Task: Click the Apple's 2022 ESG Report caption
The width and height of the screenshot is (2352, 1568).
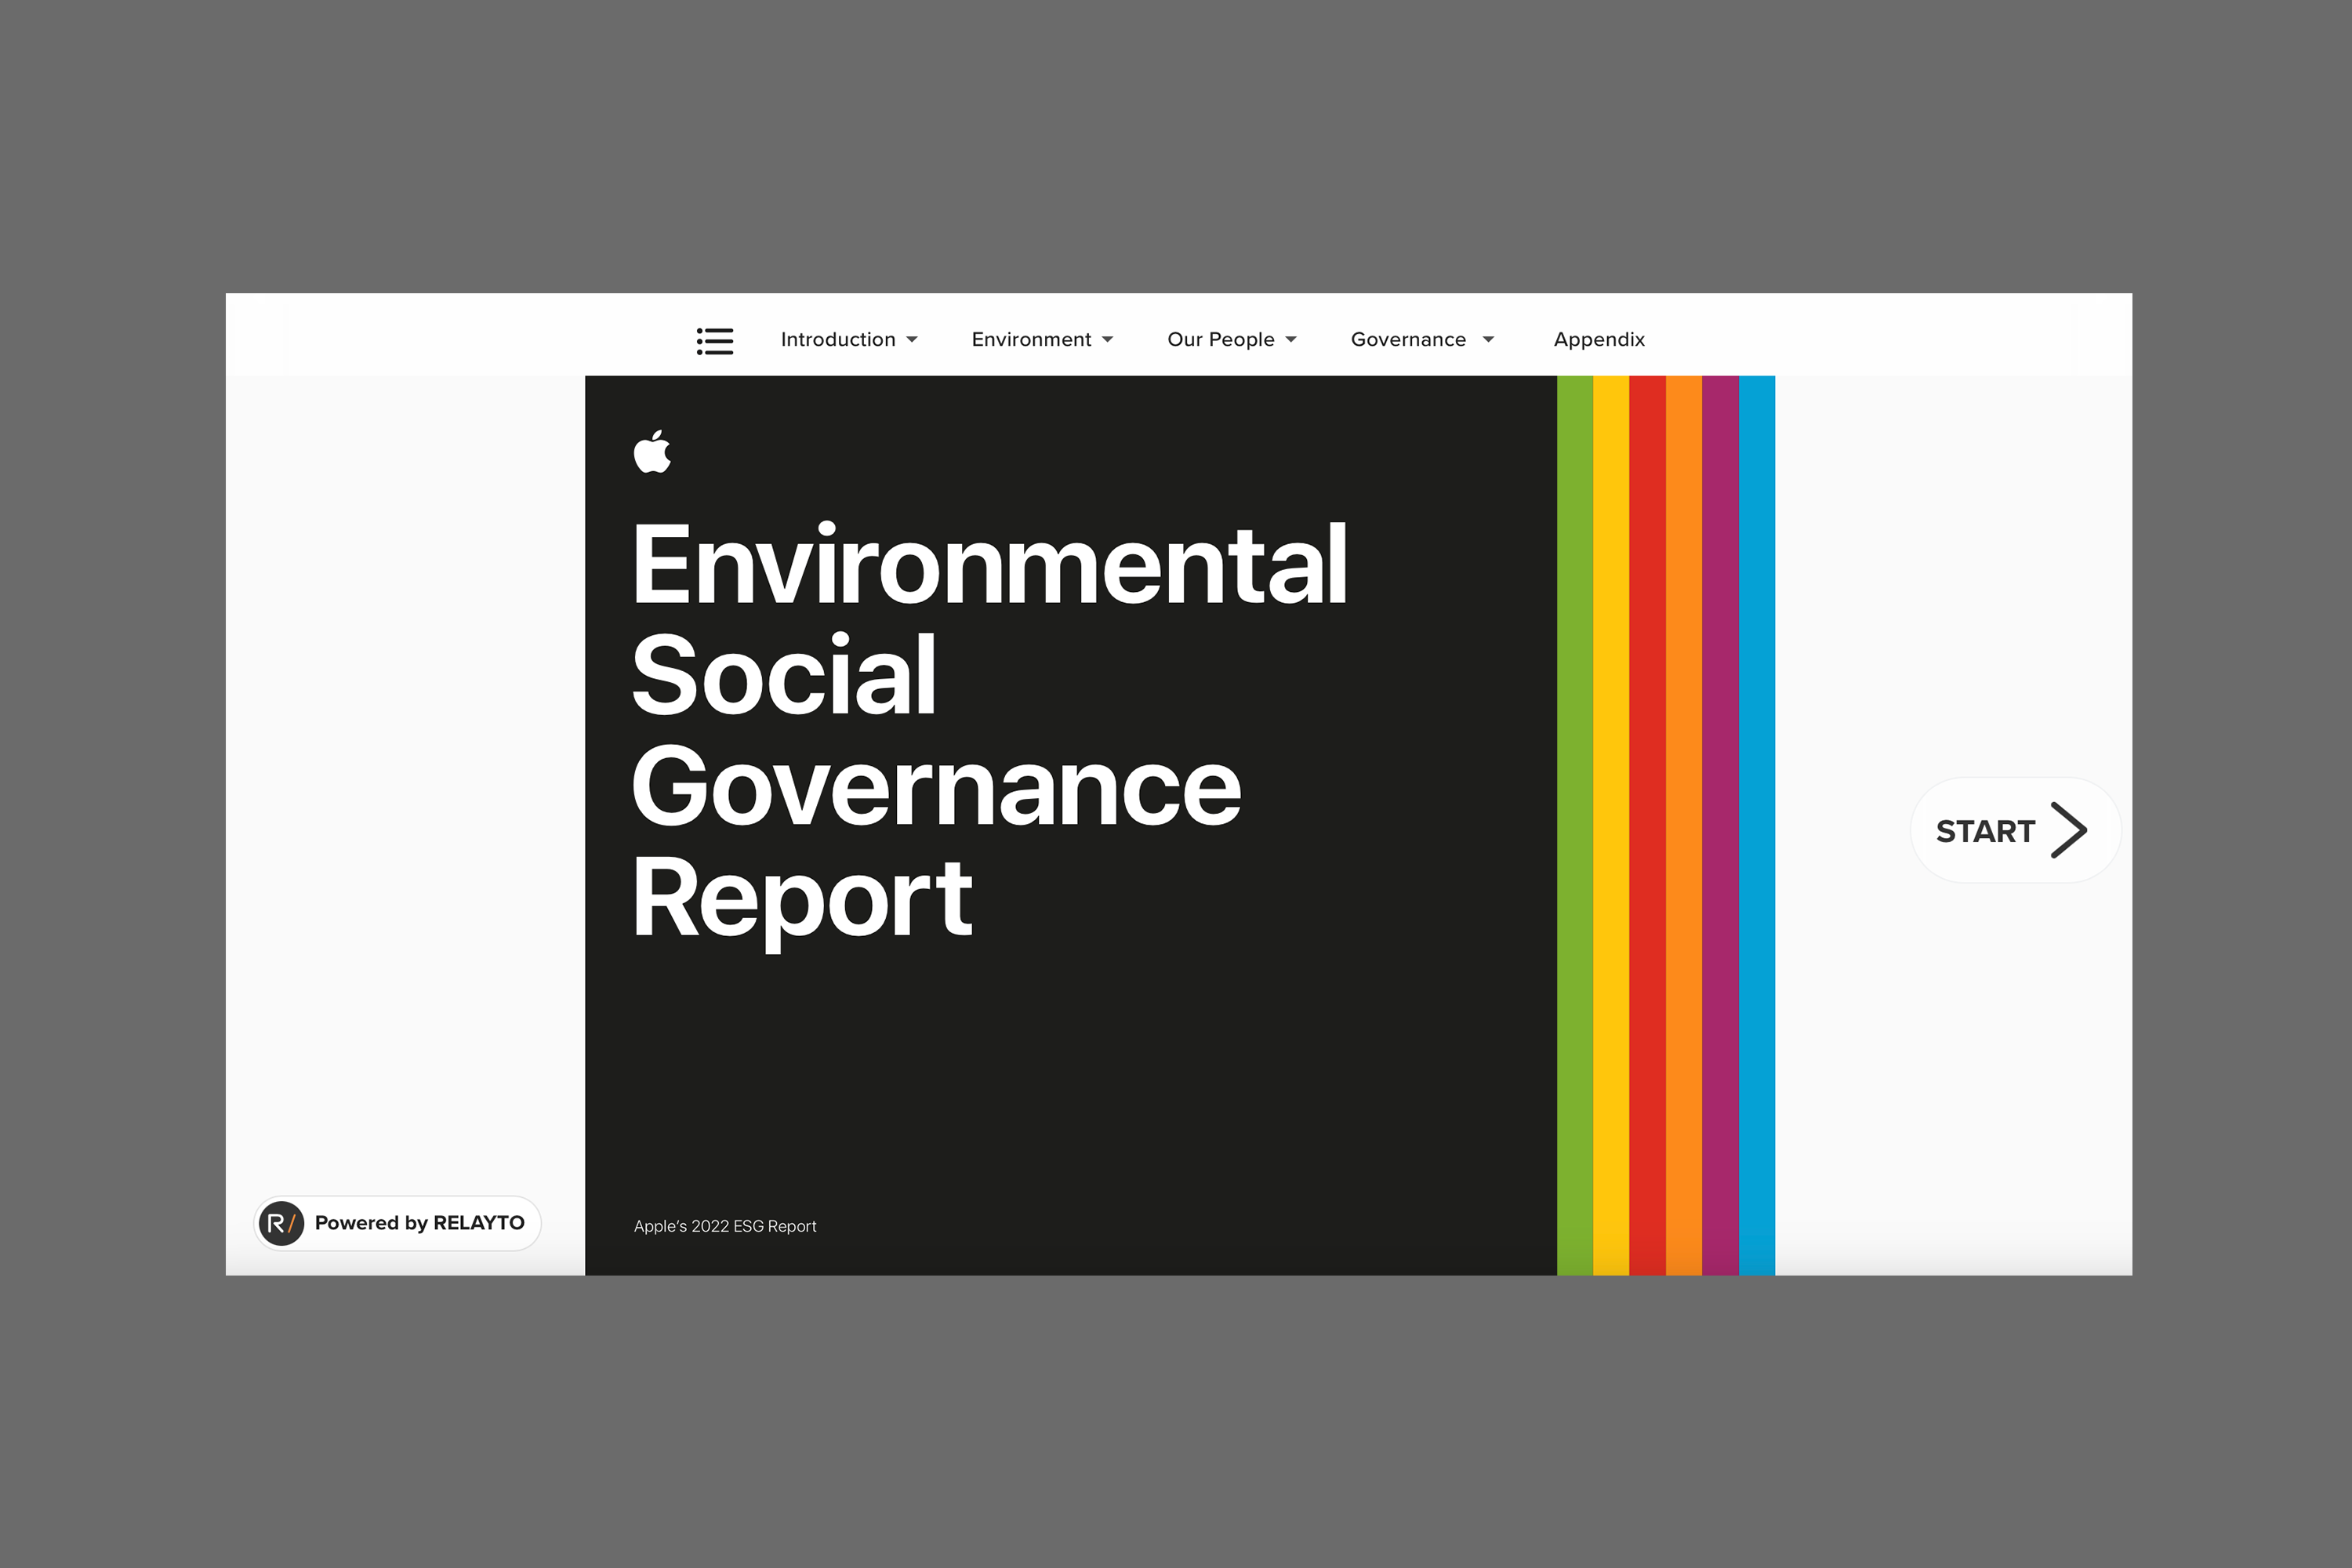Action: point(725,1226)
